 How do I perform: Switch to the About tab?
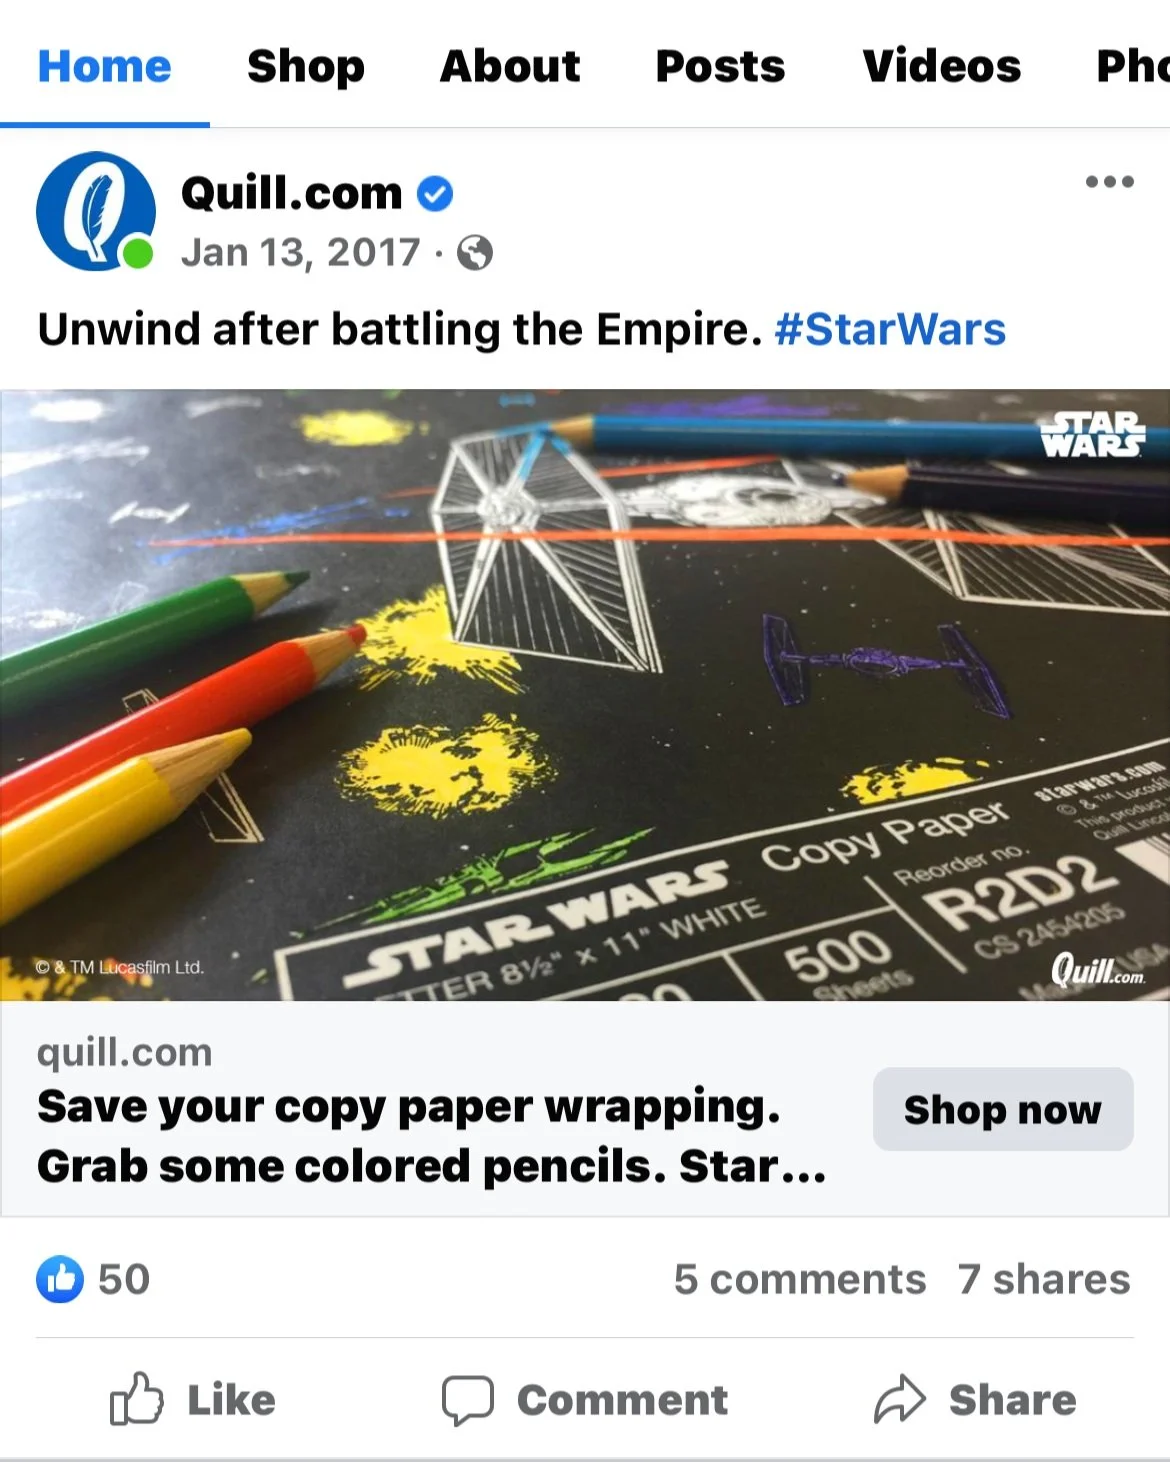pyautogui.click(x=510, y=66)
